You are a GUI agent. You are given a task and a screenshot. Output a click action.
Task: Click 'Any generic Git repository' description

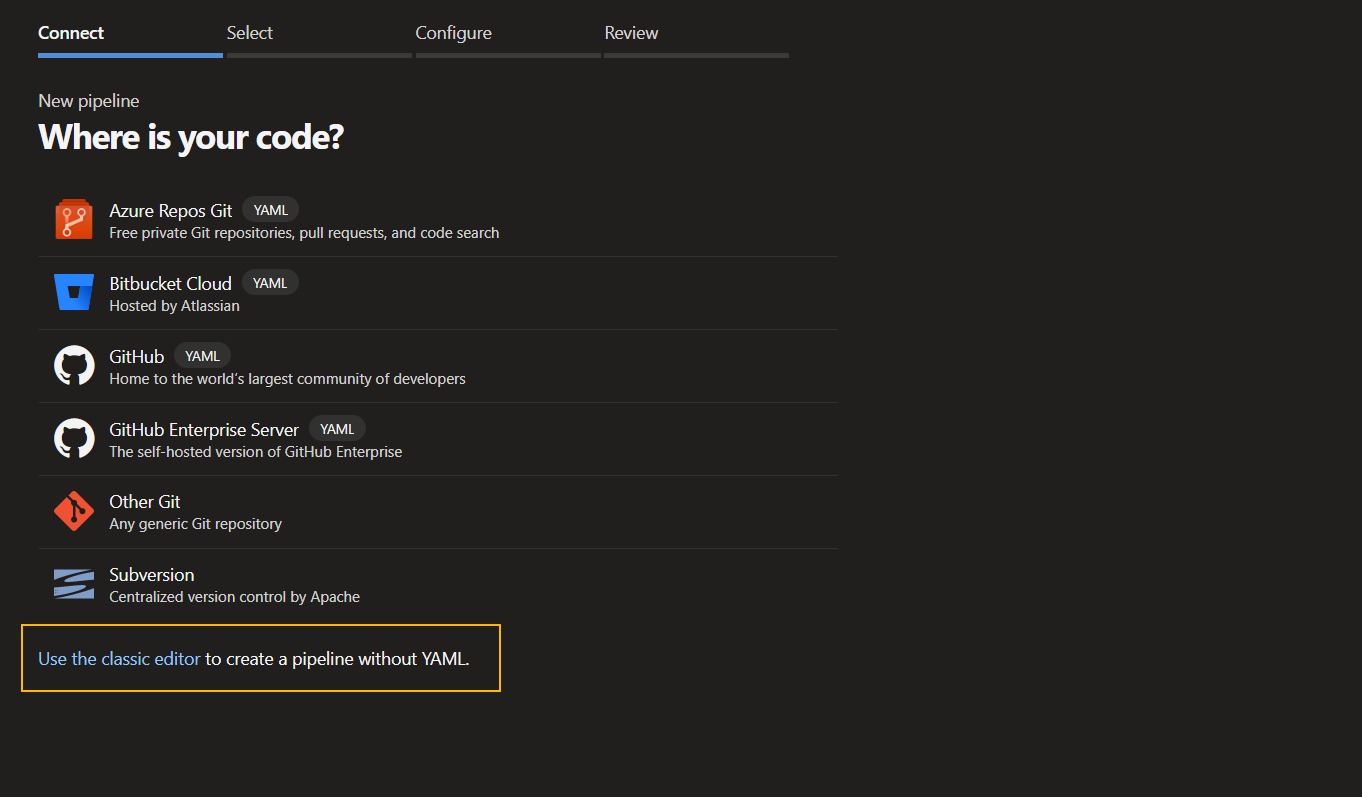click(x=195, y=524)
